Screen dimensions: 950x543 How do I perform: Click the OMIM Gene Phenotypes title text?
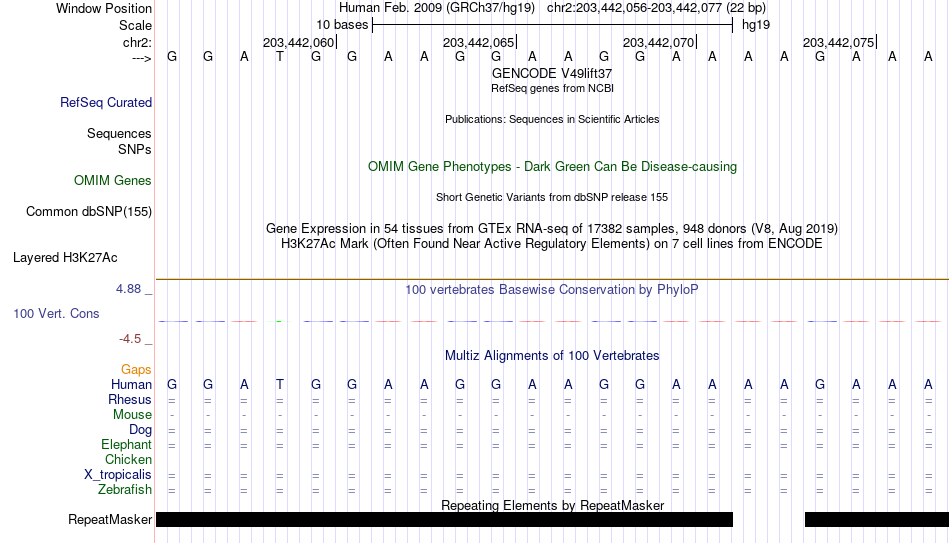tap(553, 167)
